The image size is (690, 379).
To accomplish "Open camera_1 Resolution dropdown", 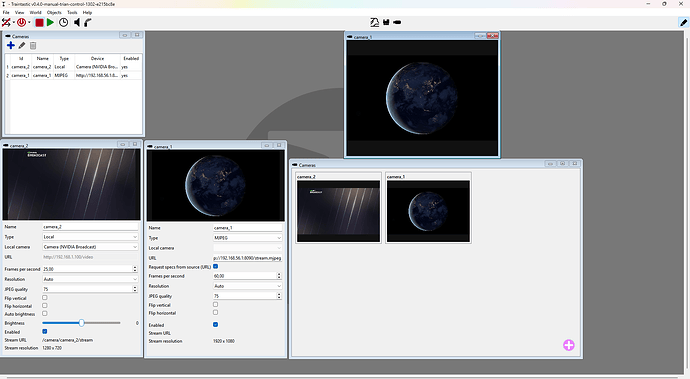I will 247,286.
